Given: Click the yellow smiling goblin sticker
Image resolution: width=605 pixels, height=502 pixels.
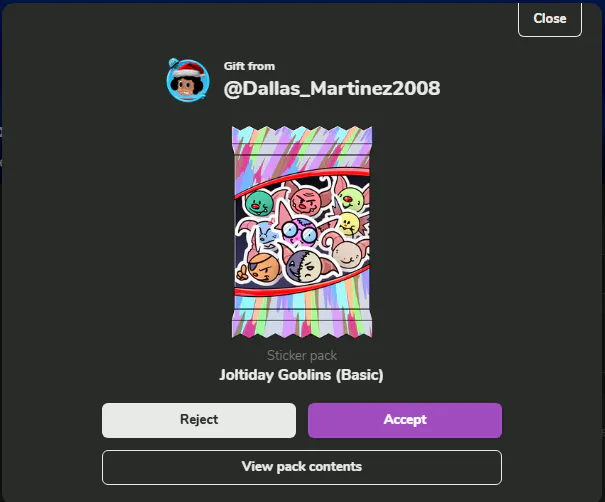Looking at the screenshot, I should (x=350, y=223).
